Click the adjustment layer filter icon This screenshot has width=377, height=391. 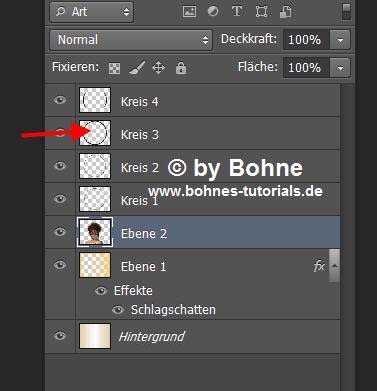point(213,12)
